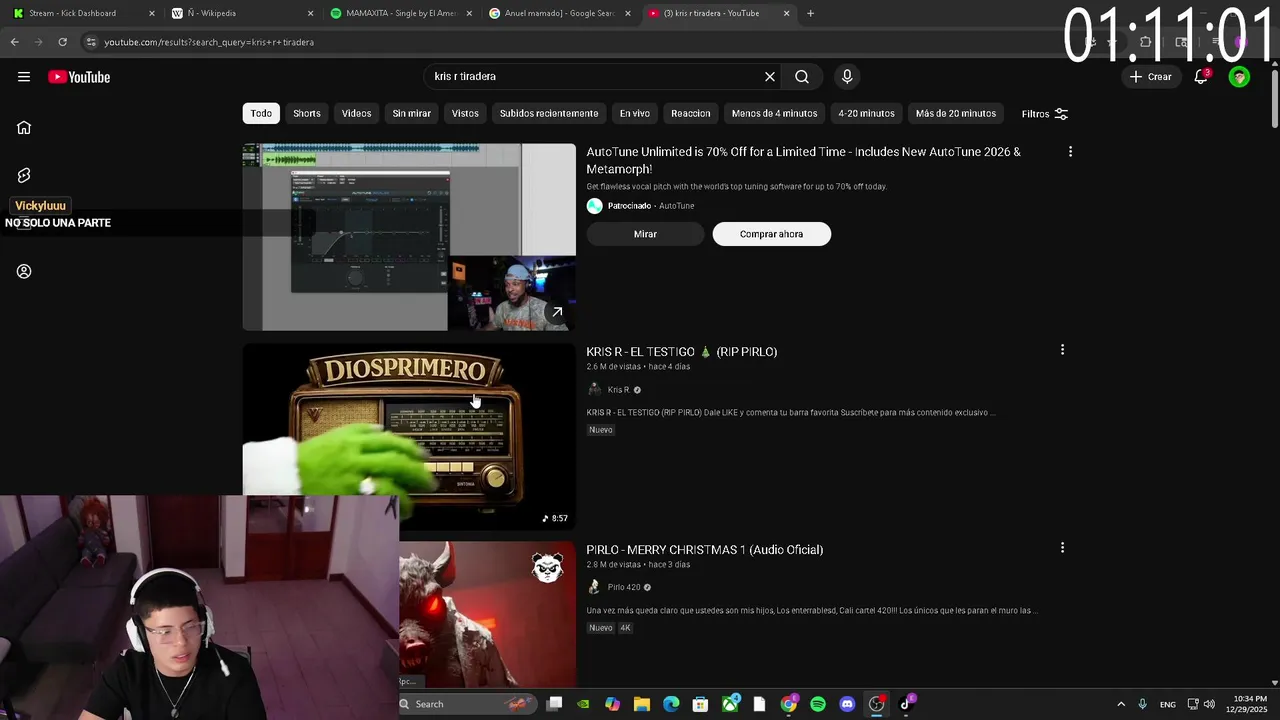
Task: Click the AutoTune ad thumbnail
Action: coord(409,237)
